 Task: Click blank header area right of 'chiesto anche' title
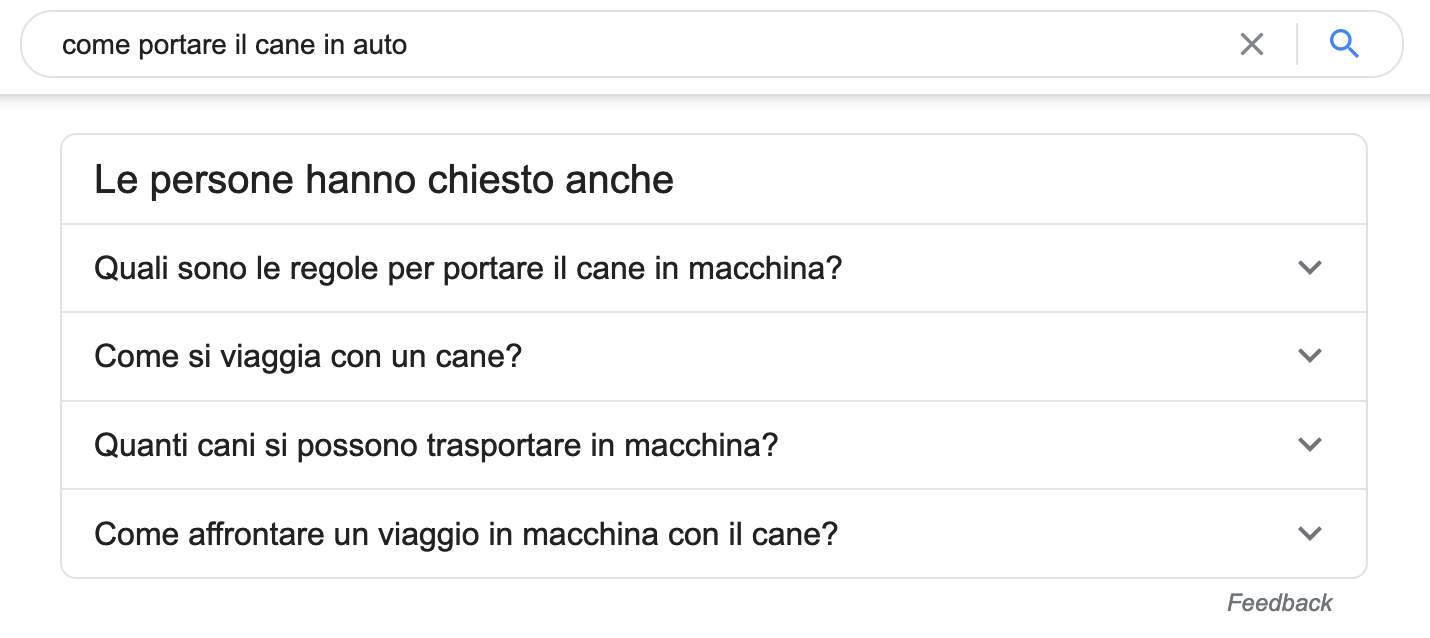(1000, 180)
